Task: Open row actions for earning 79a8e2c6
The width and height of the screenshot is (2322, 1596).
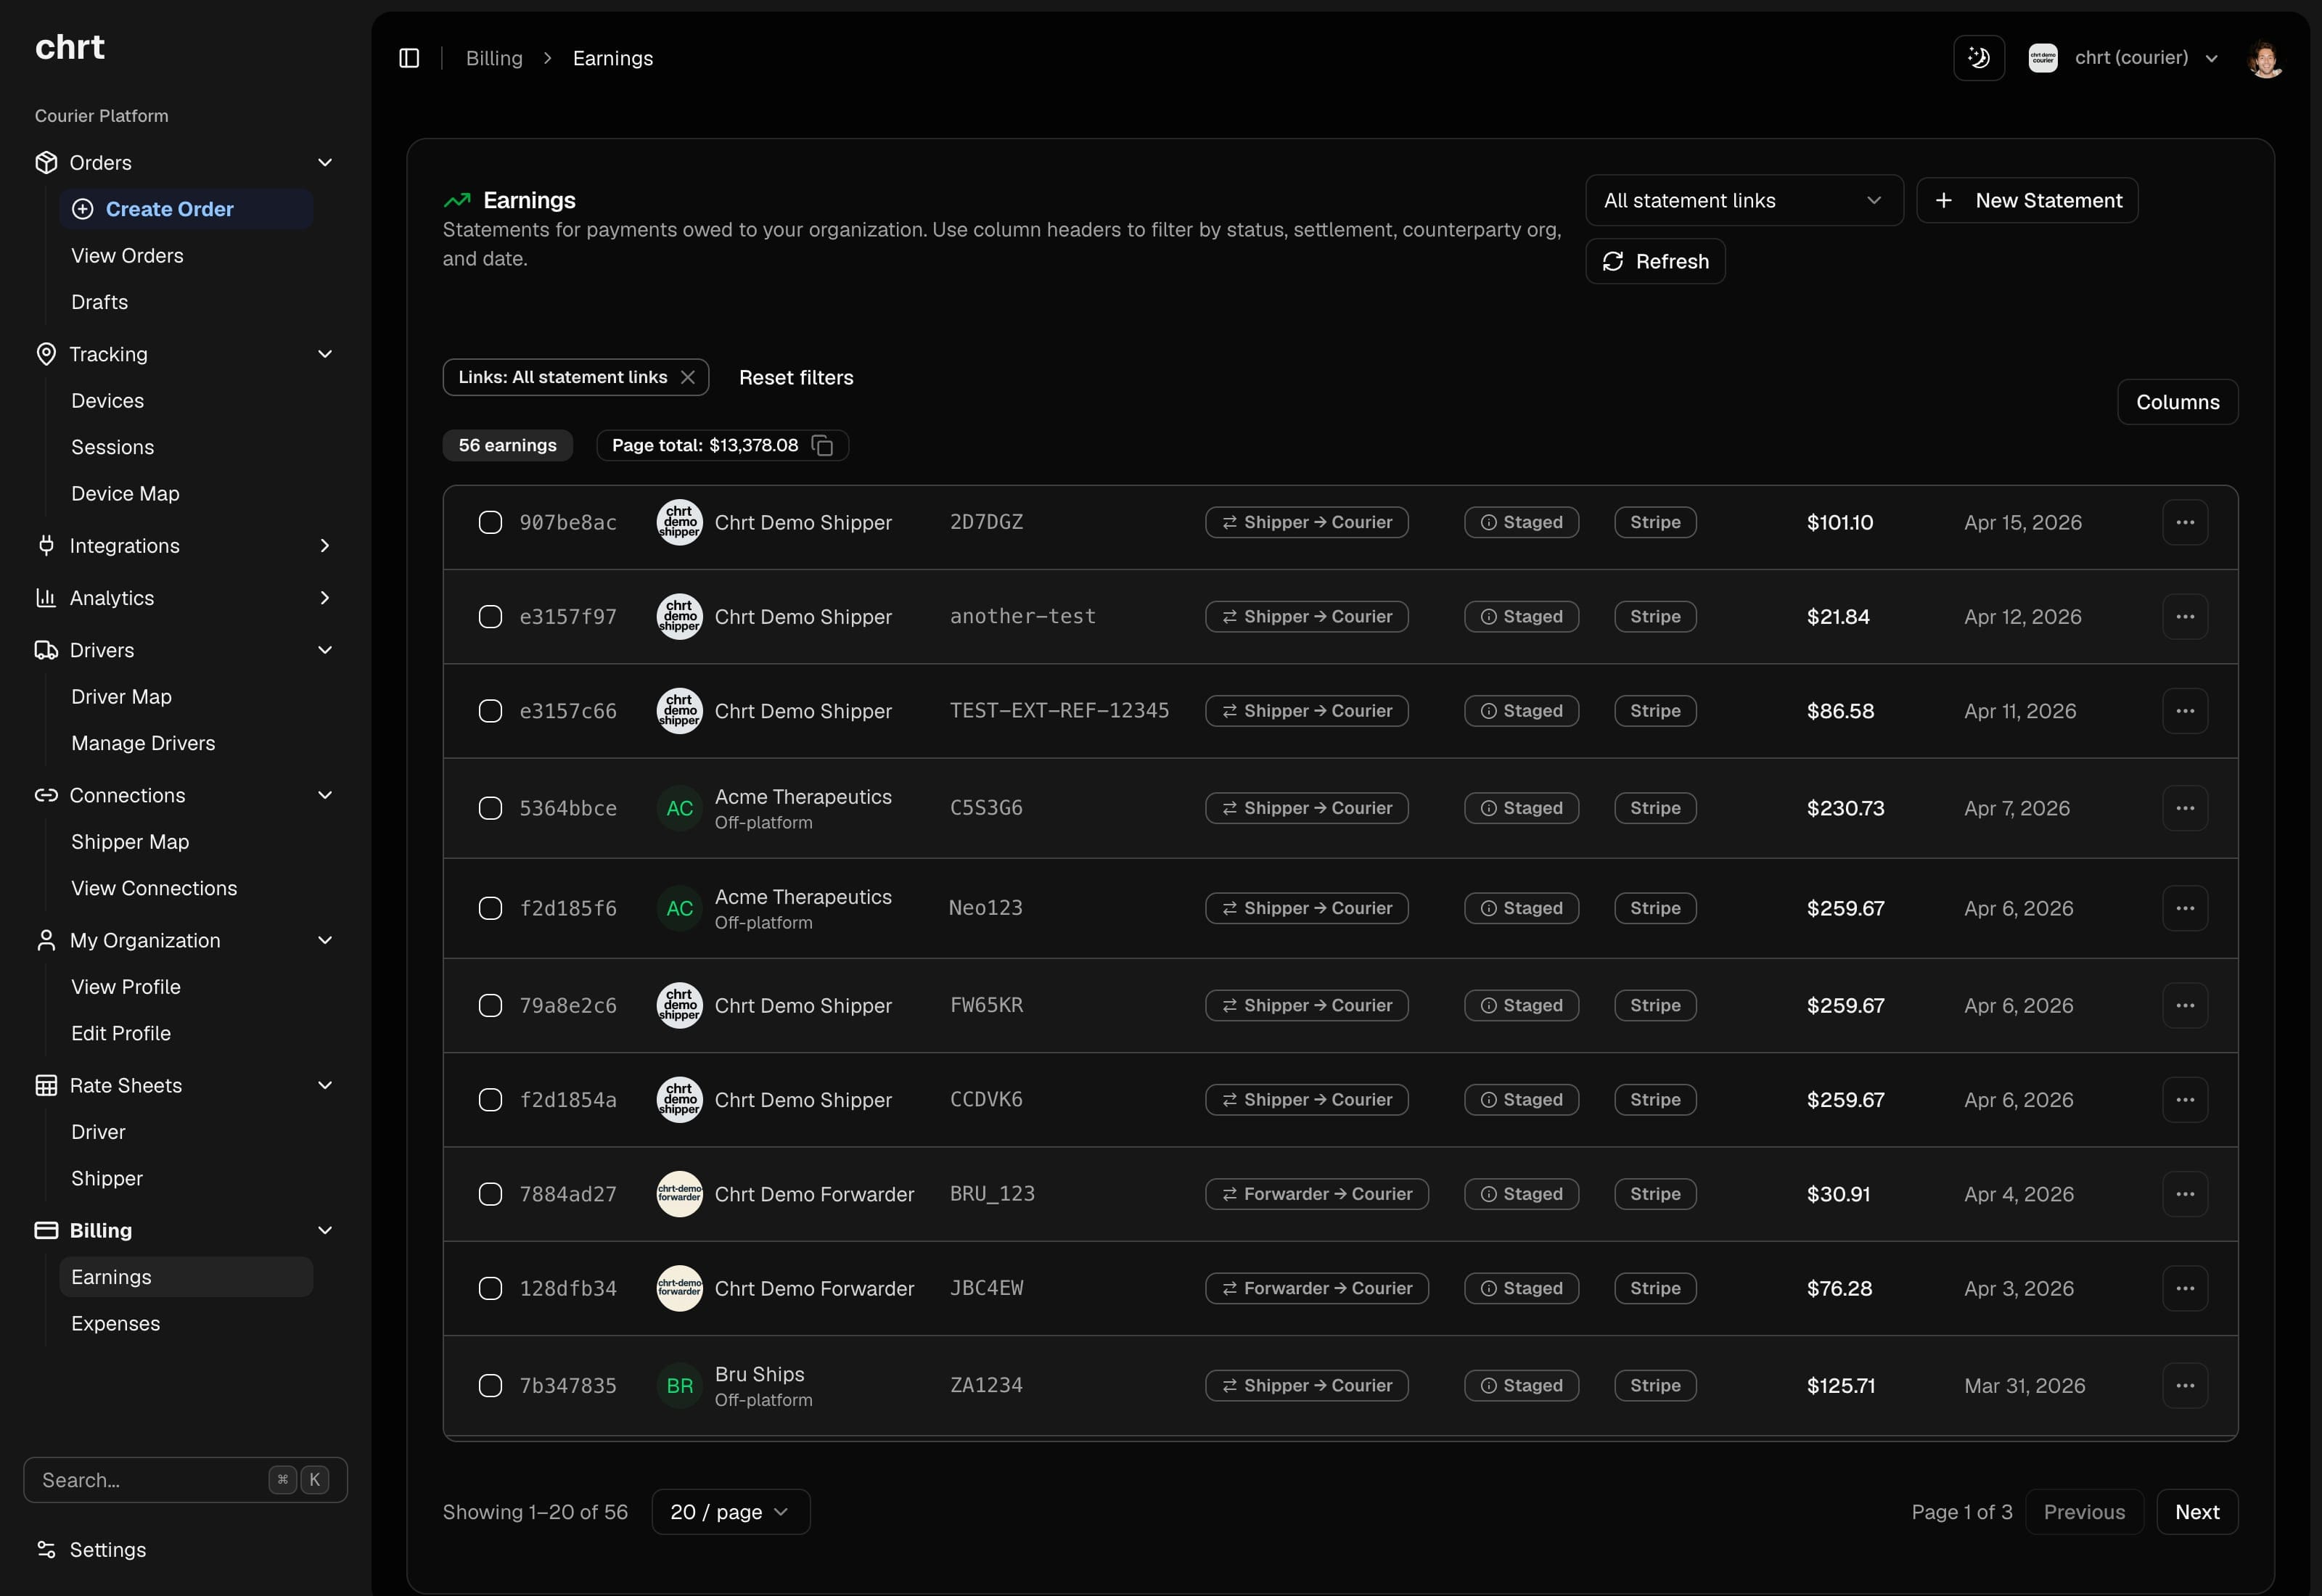Action: (2185, 1005)
